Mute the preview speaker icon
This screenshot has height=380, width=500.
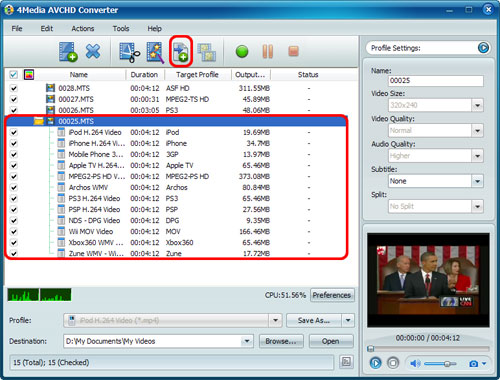[x=415, y=363]
